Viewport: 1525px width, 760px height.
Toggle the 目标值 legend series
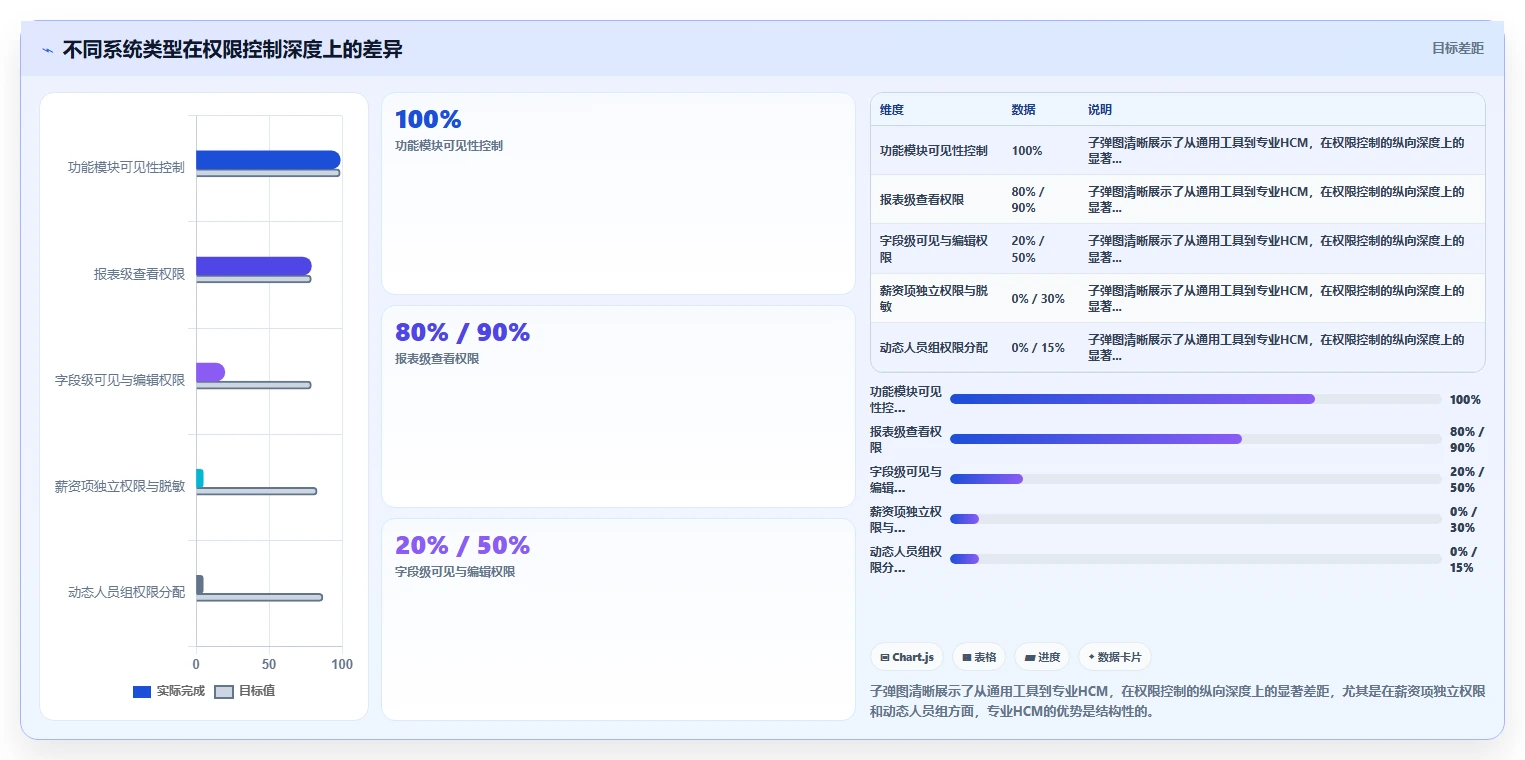click(x=245, y=691)
